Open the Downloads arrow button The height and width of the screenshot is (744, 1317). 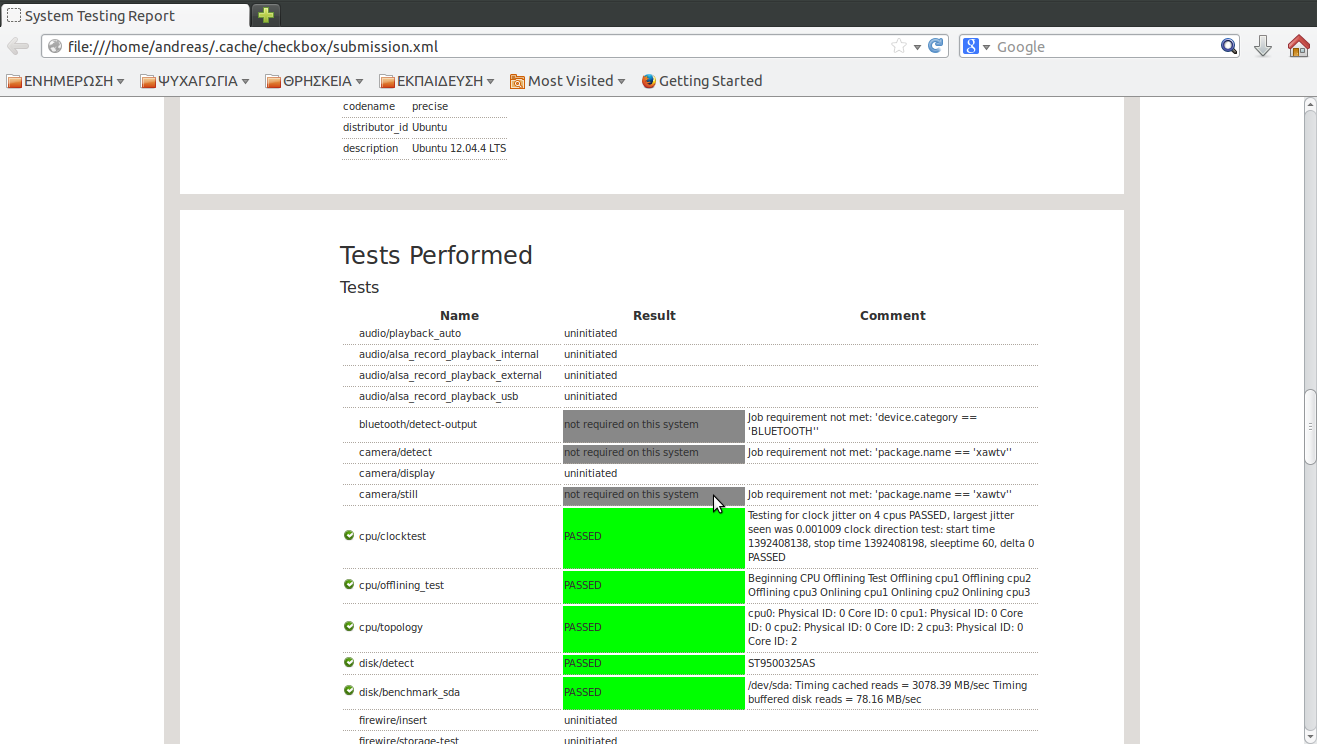point(1263,46)
